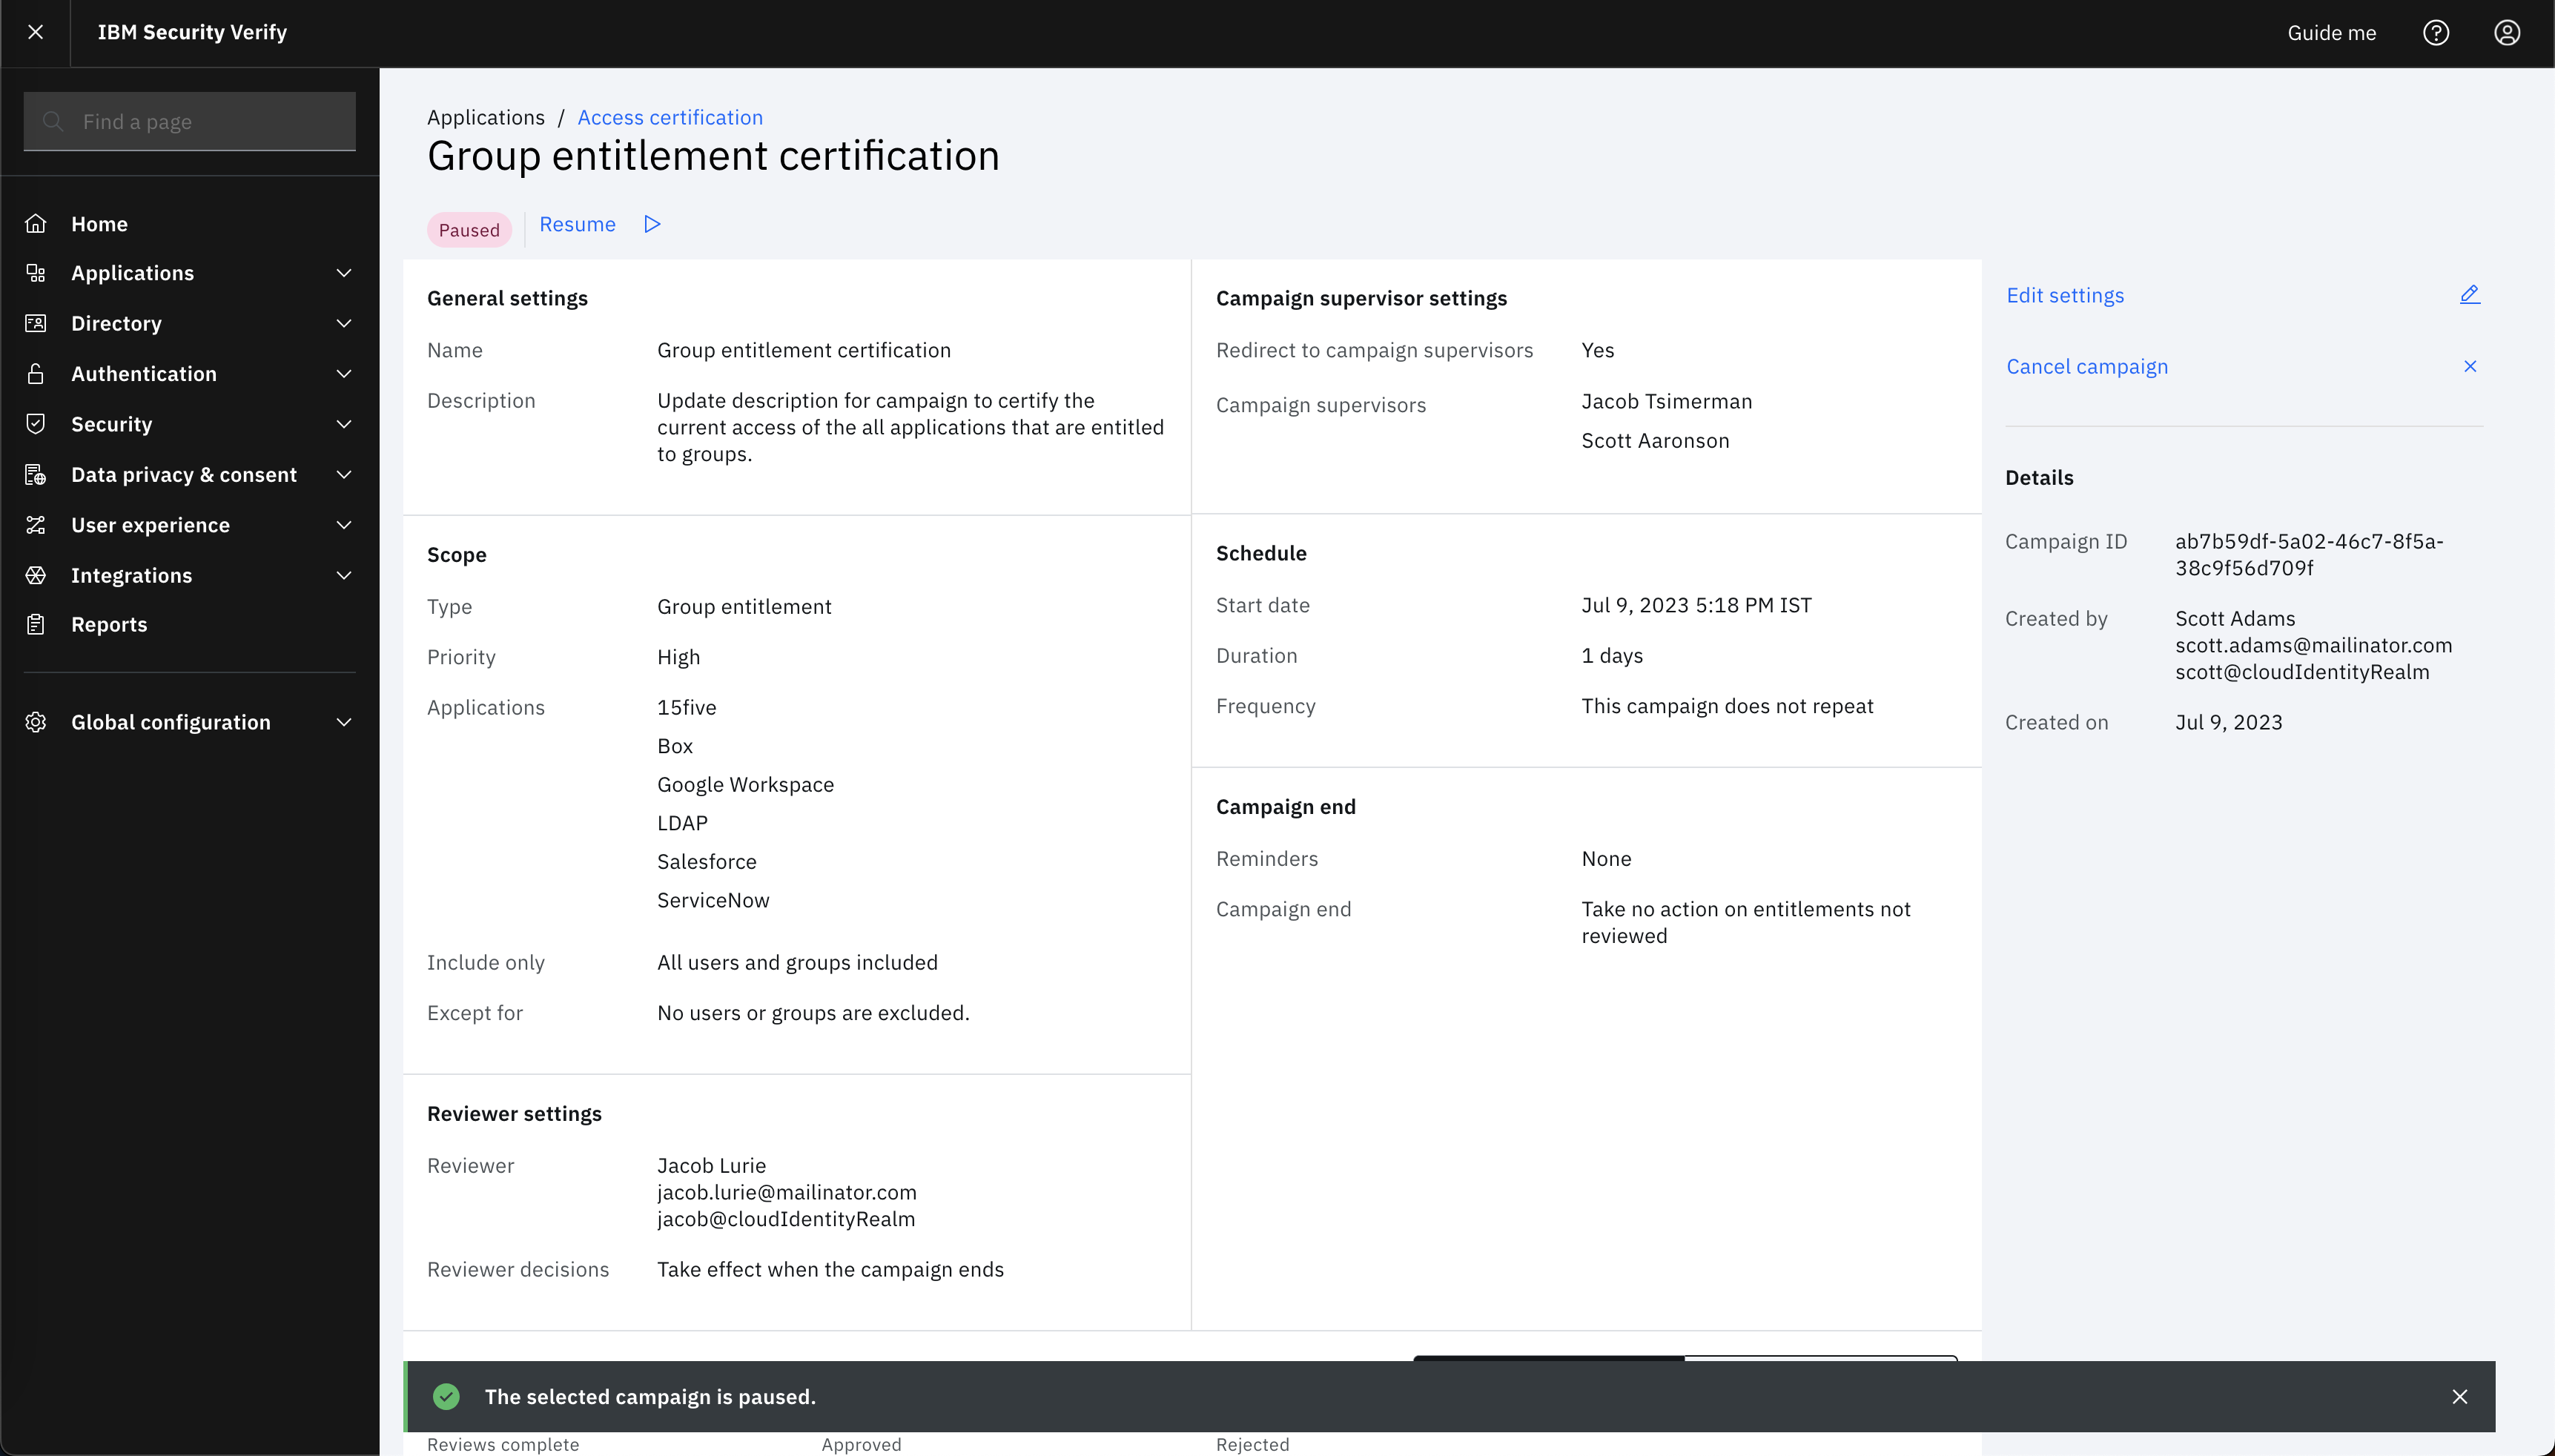Dismiss the campaign paused notification
2555x1456 pixels.
pos(2459,1396)
